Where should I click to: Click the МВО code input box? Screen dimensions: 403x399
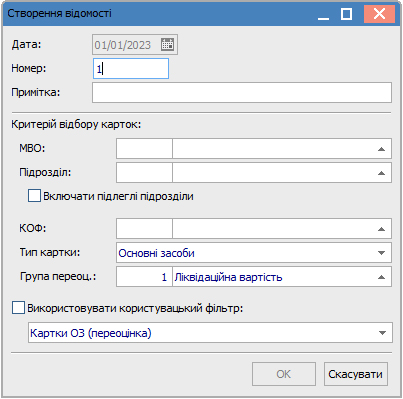point(144,149)
